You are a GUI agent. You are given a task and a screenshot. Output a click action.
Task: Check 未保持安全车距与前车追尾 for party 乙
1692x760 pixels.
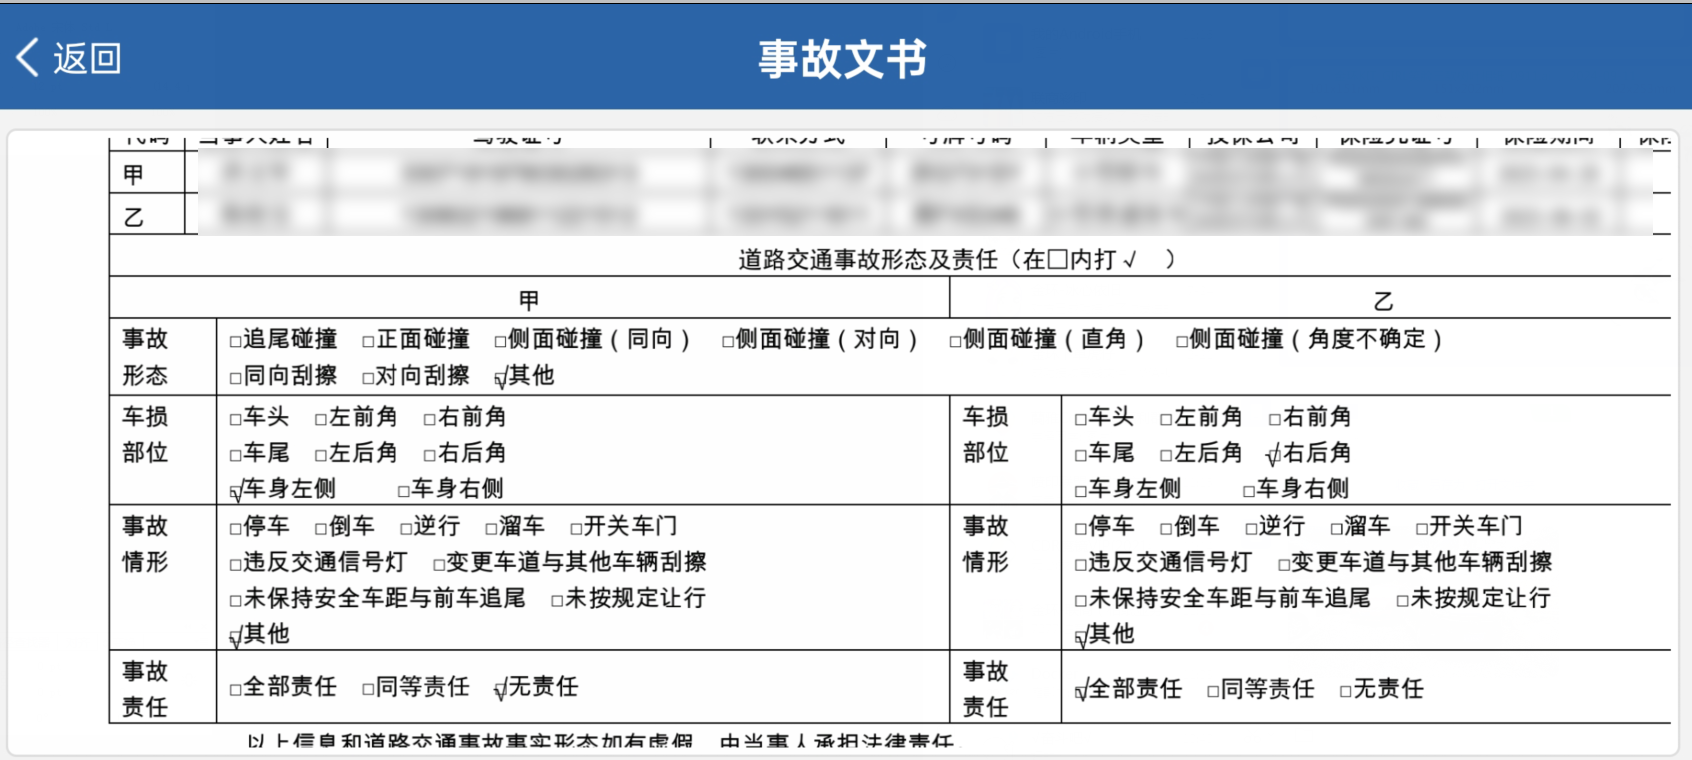(1081, 601)
